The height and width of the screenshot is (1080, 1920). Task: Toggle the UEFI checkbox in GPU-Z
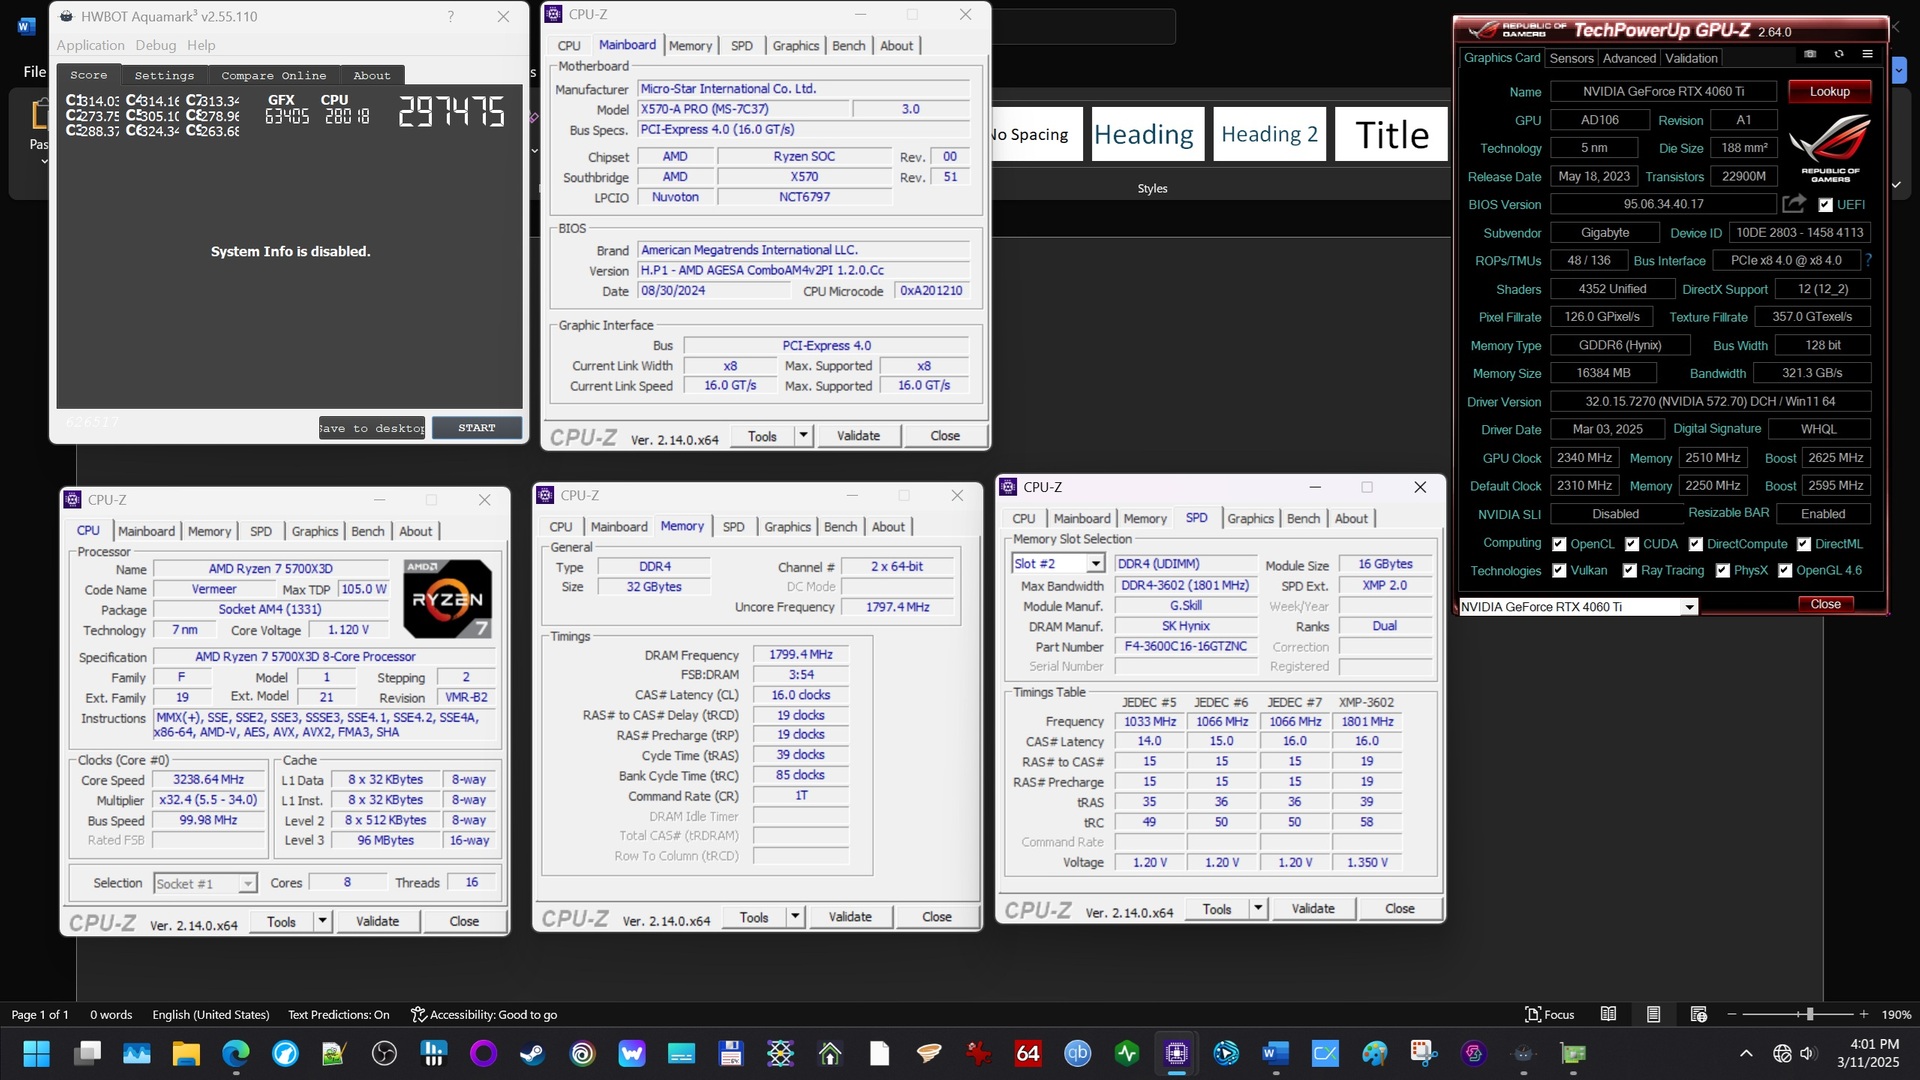click(x=1826, y=205)
